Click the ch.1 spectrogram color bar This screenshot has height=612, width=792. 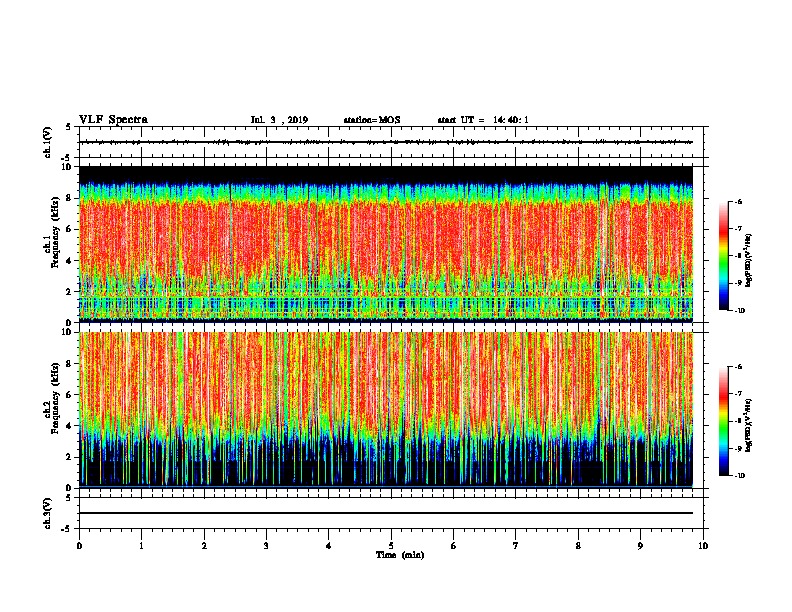tap(724, 256)
